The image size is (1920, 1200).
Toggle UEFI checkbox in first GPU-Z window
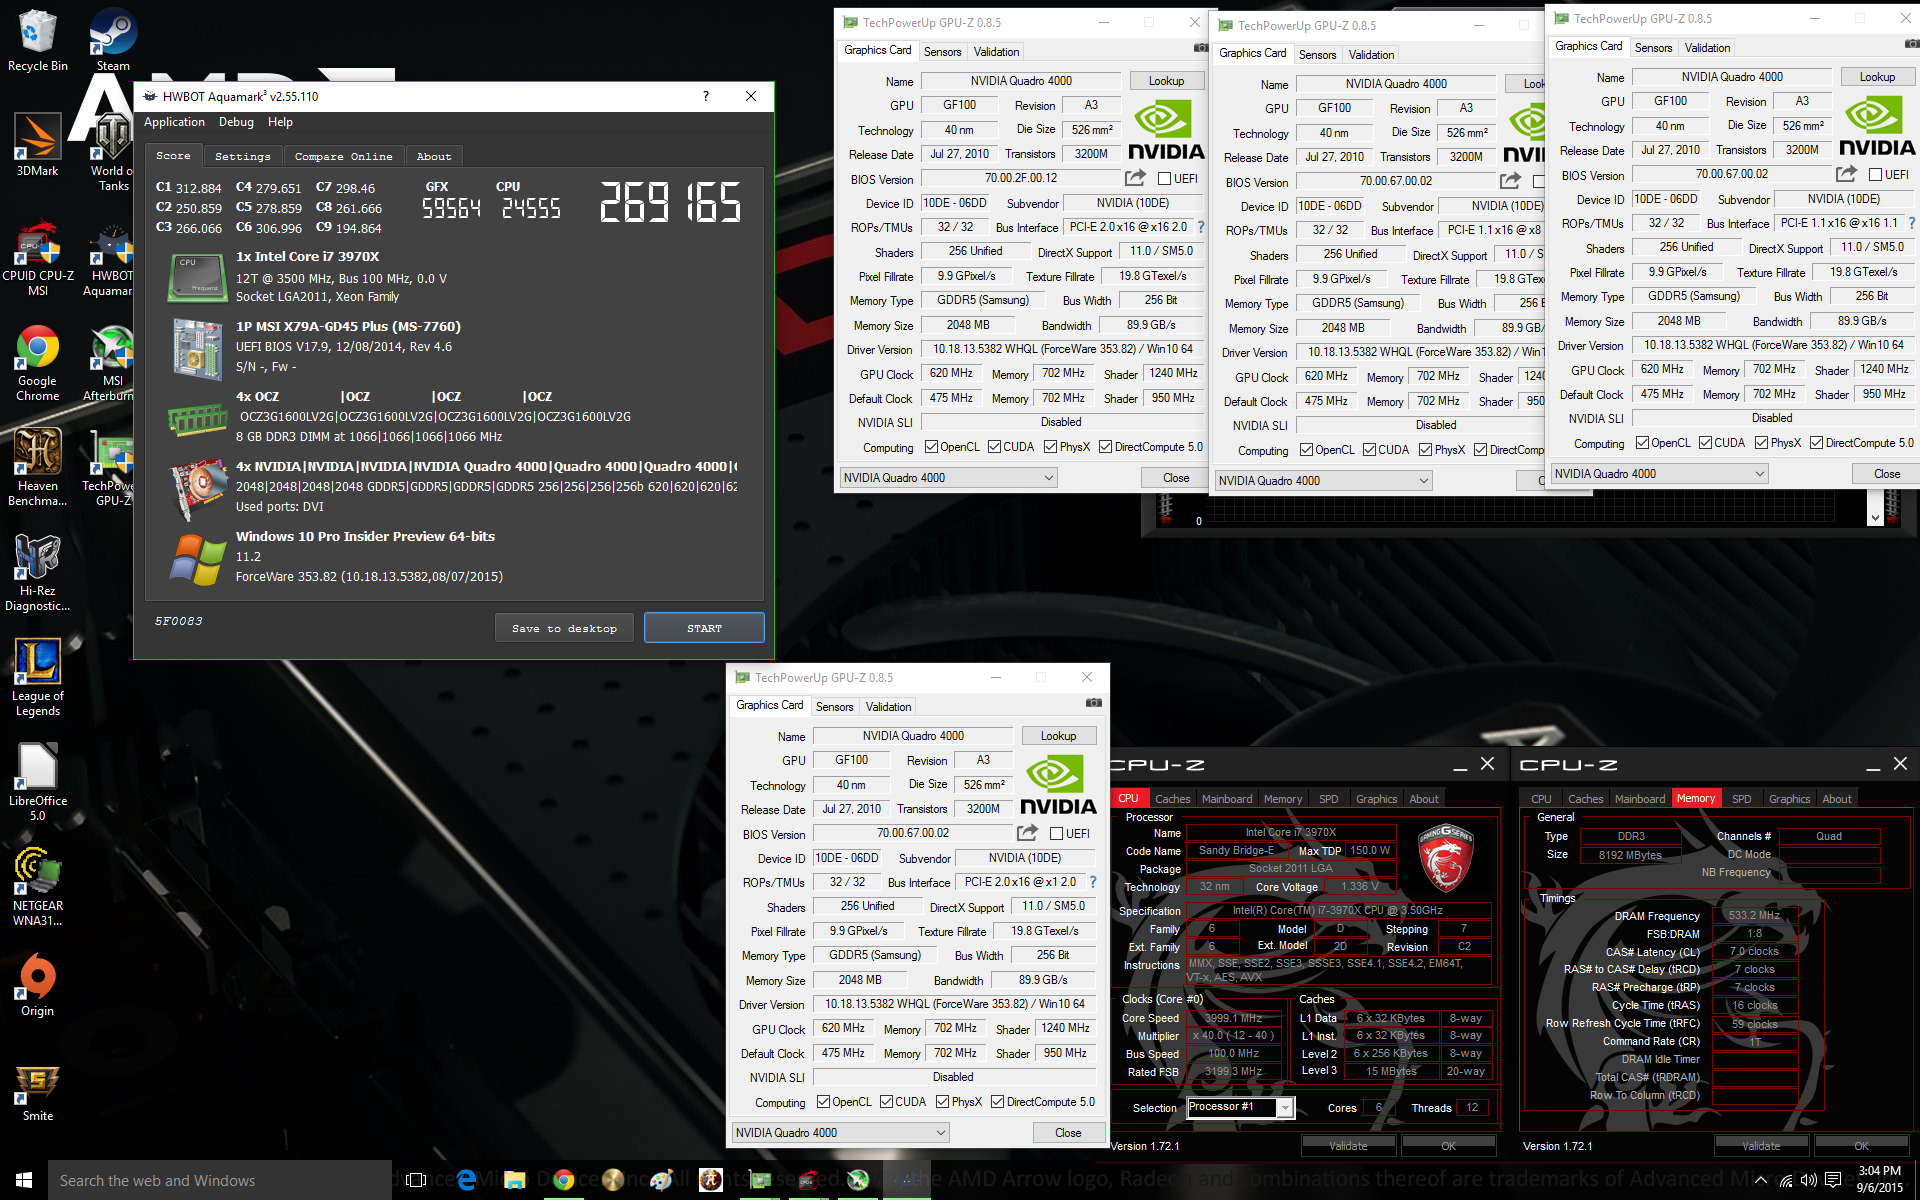[1164, 179]
